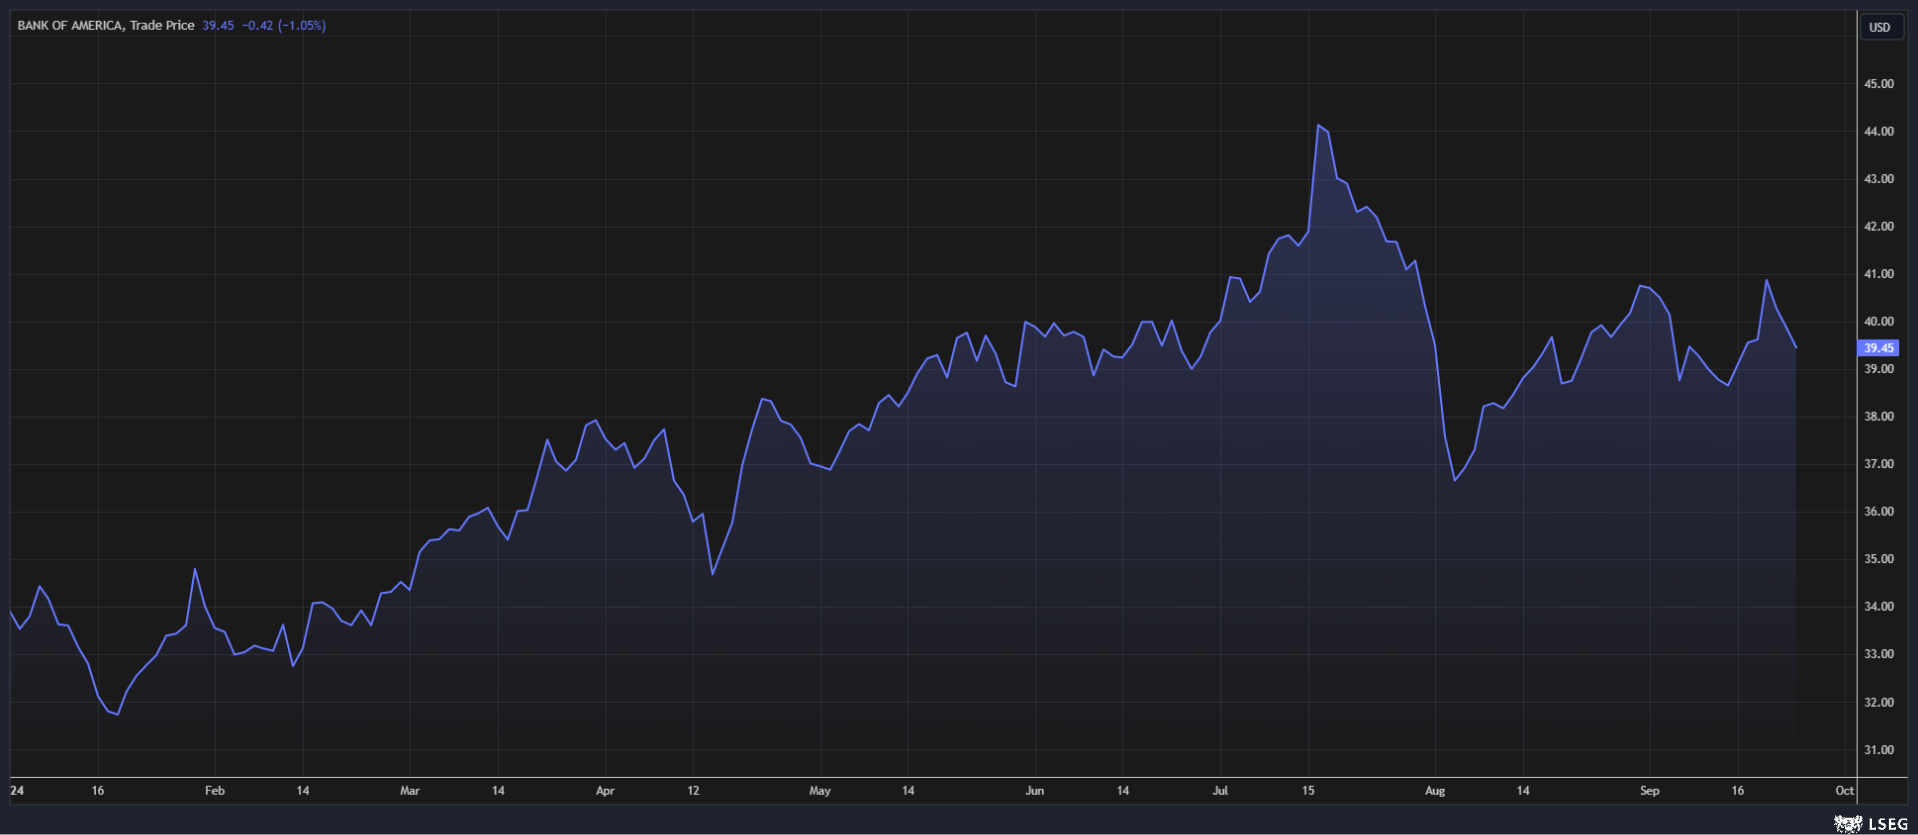This screenshot has height=835, width=1918.
Task: Click the Jul label on time axis
Action: (x=1220, y=790)
